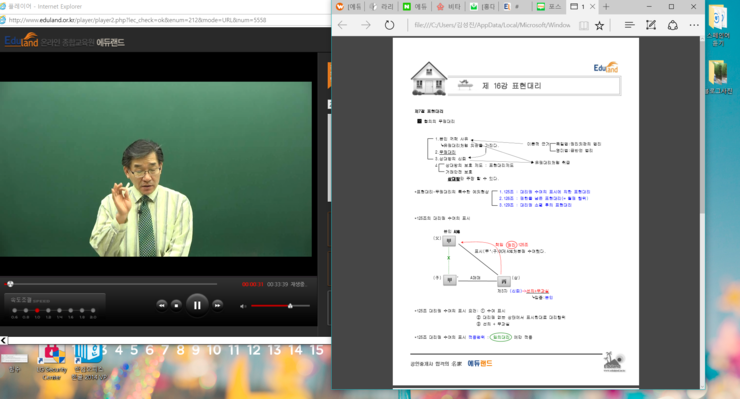This screenshot has height=399, width=740.
Task: Click the stop button in player
Action: 176,306
